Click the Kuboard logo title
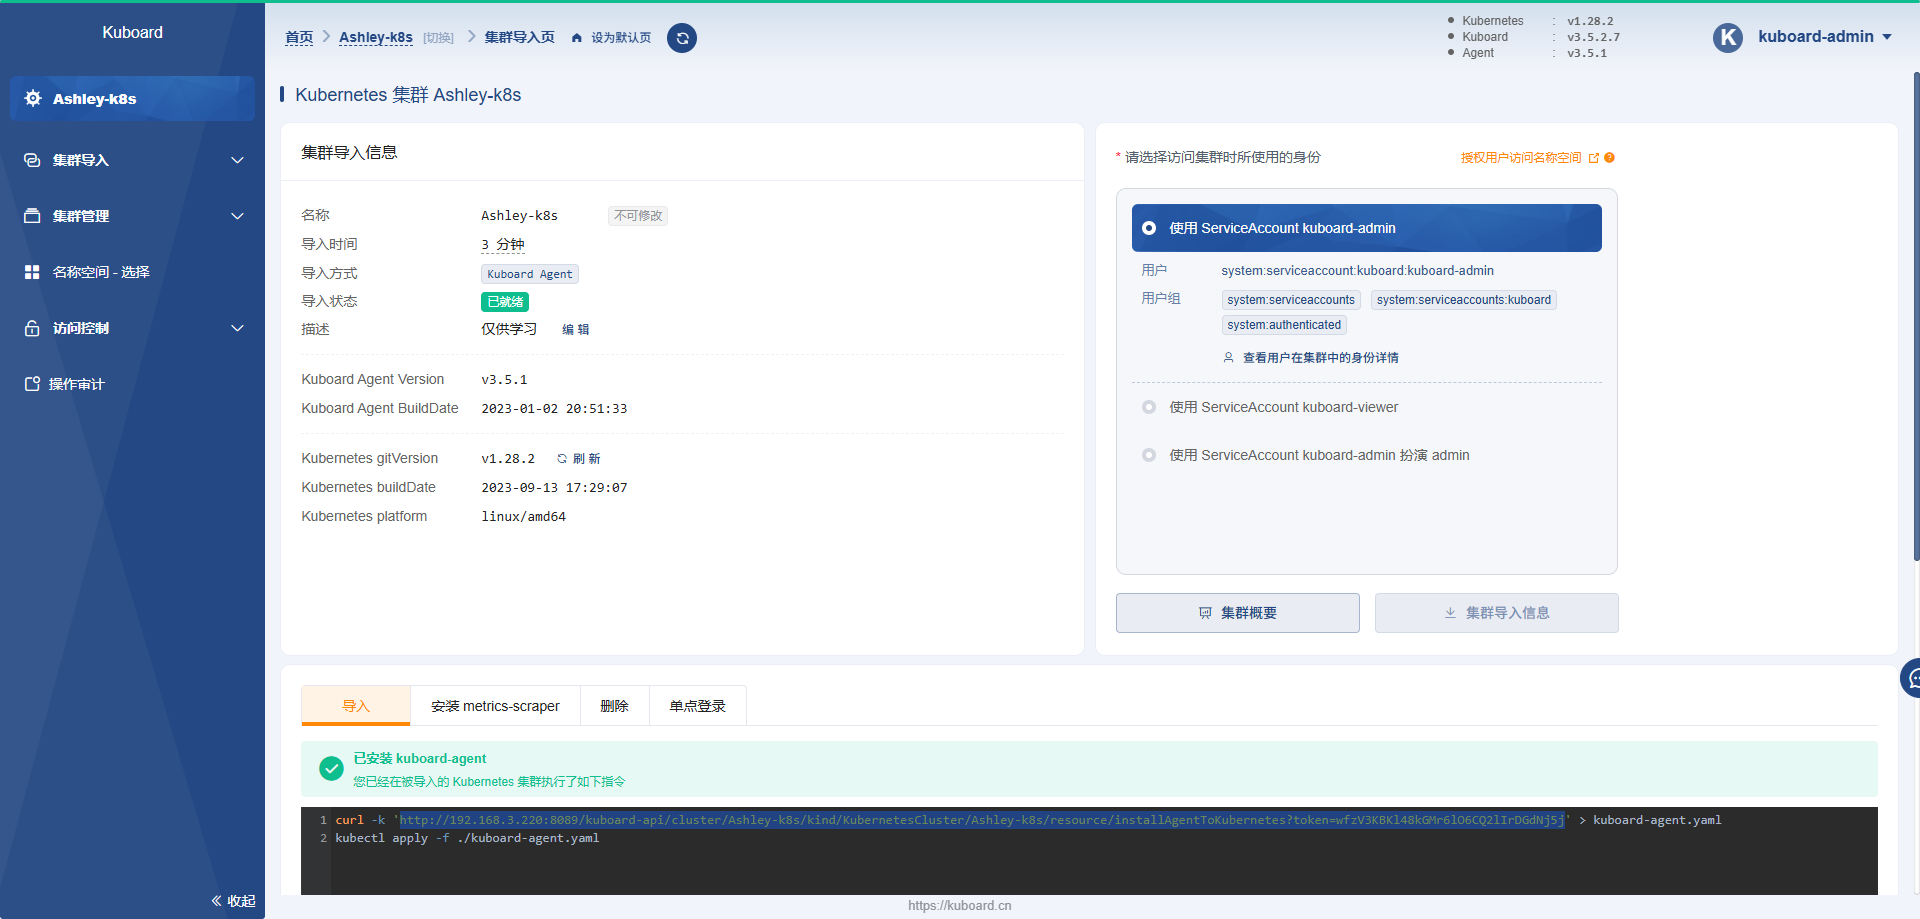1920x919 pixels. 132,32
